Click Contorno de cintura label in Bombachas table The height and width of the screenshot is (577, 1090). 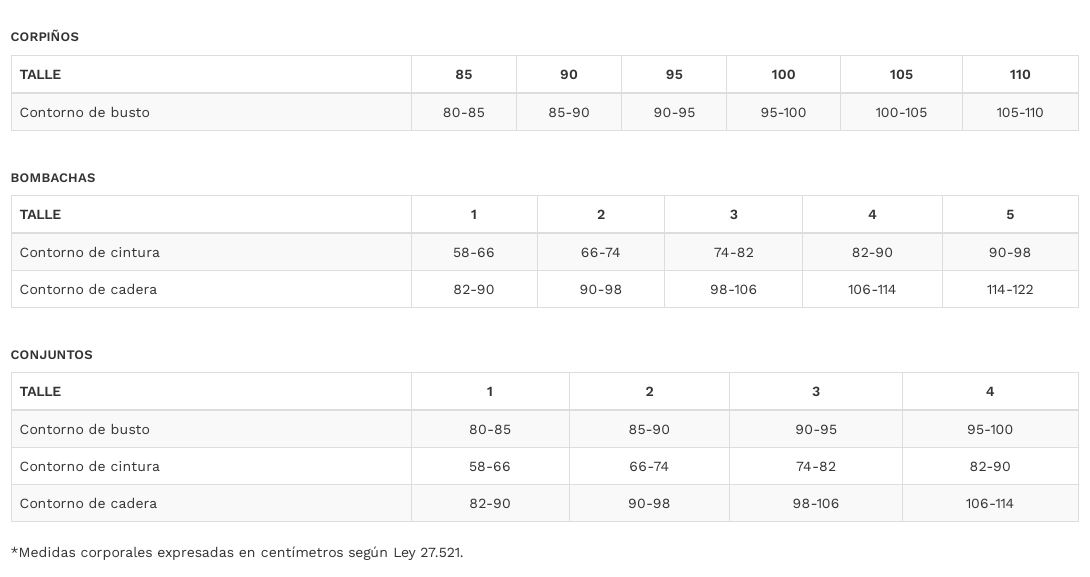pos(90,253)
